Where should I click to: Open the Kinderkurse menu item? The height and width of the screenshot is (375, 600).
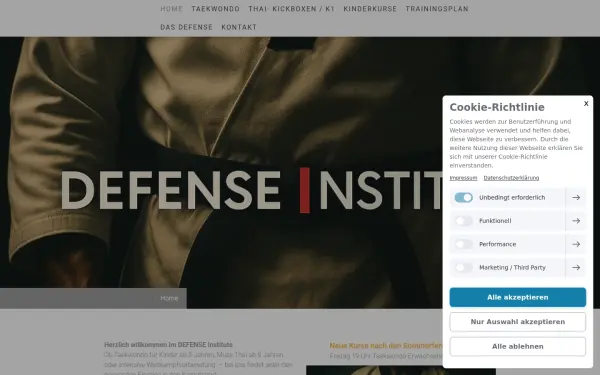coord(370,9)
